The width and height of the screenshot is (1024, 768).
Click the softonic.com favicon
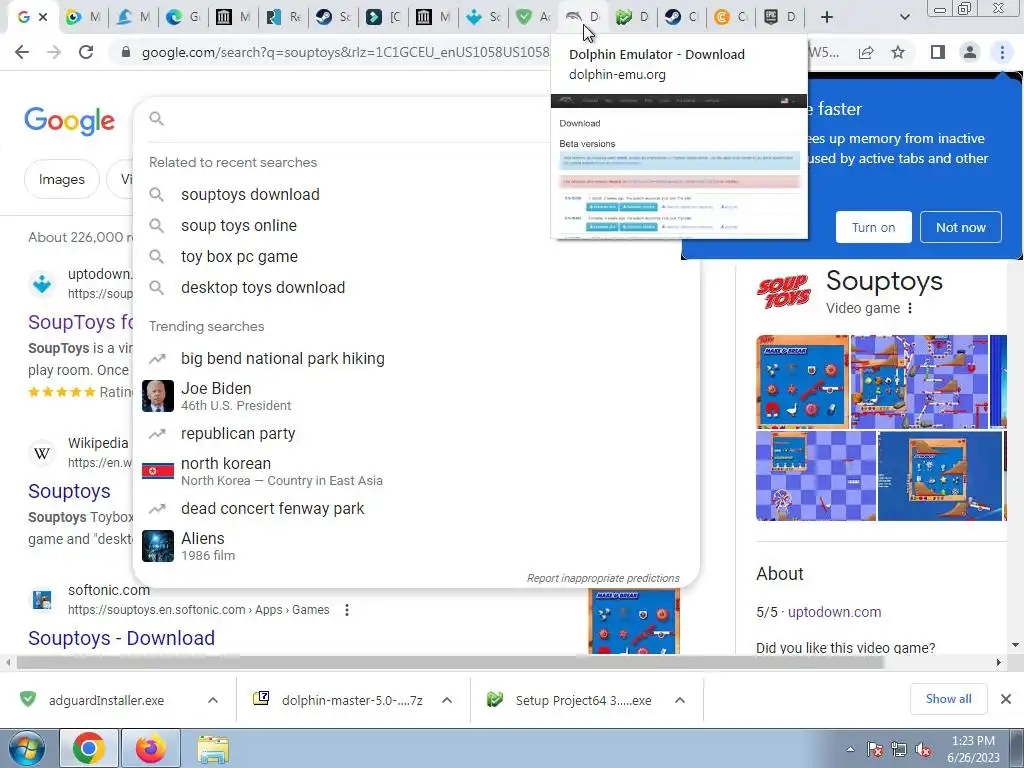[x=42, y=599]
